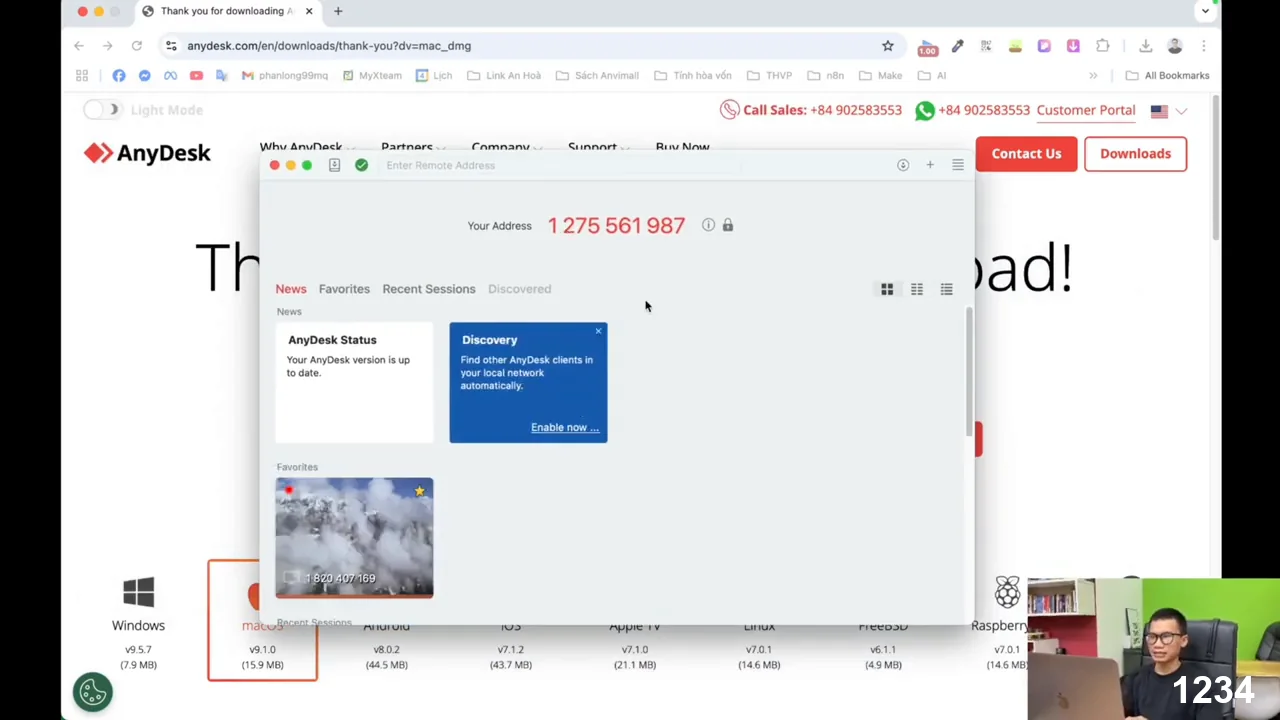The width and height of the screenshot is (1280, 720).
Task: Open the MyXteam bookmark
Action: pyautogui.click(x=372, y=75)
